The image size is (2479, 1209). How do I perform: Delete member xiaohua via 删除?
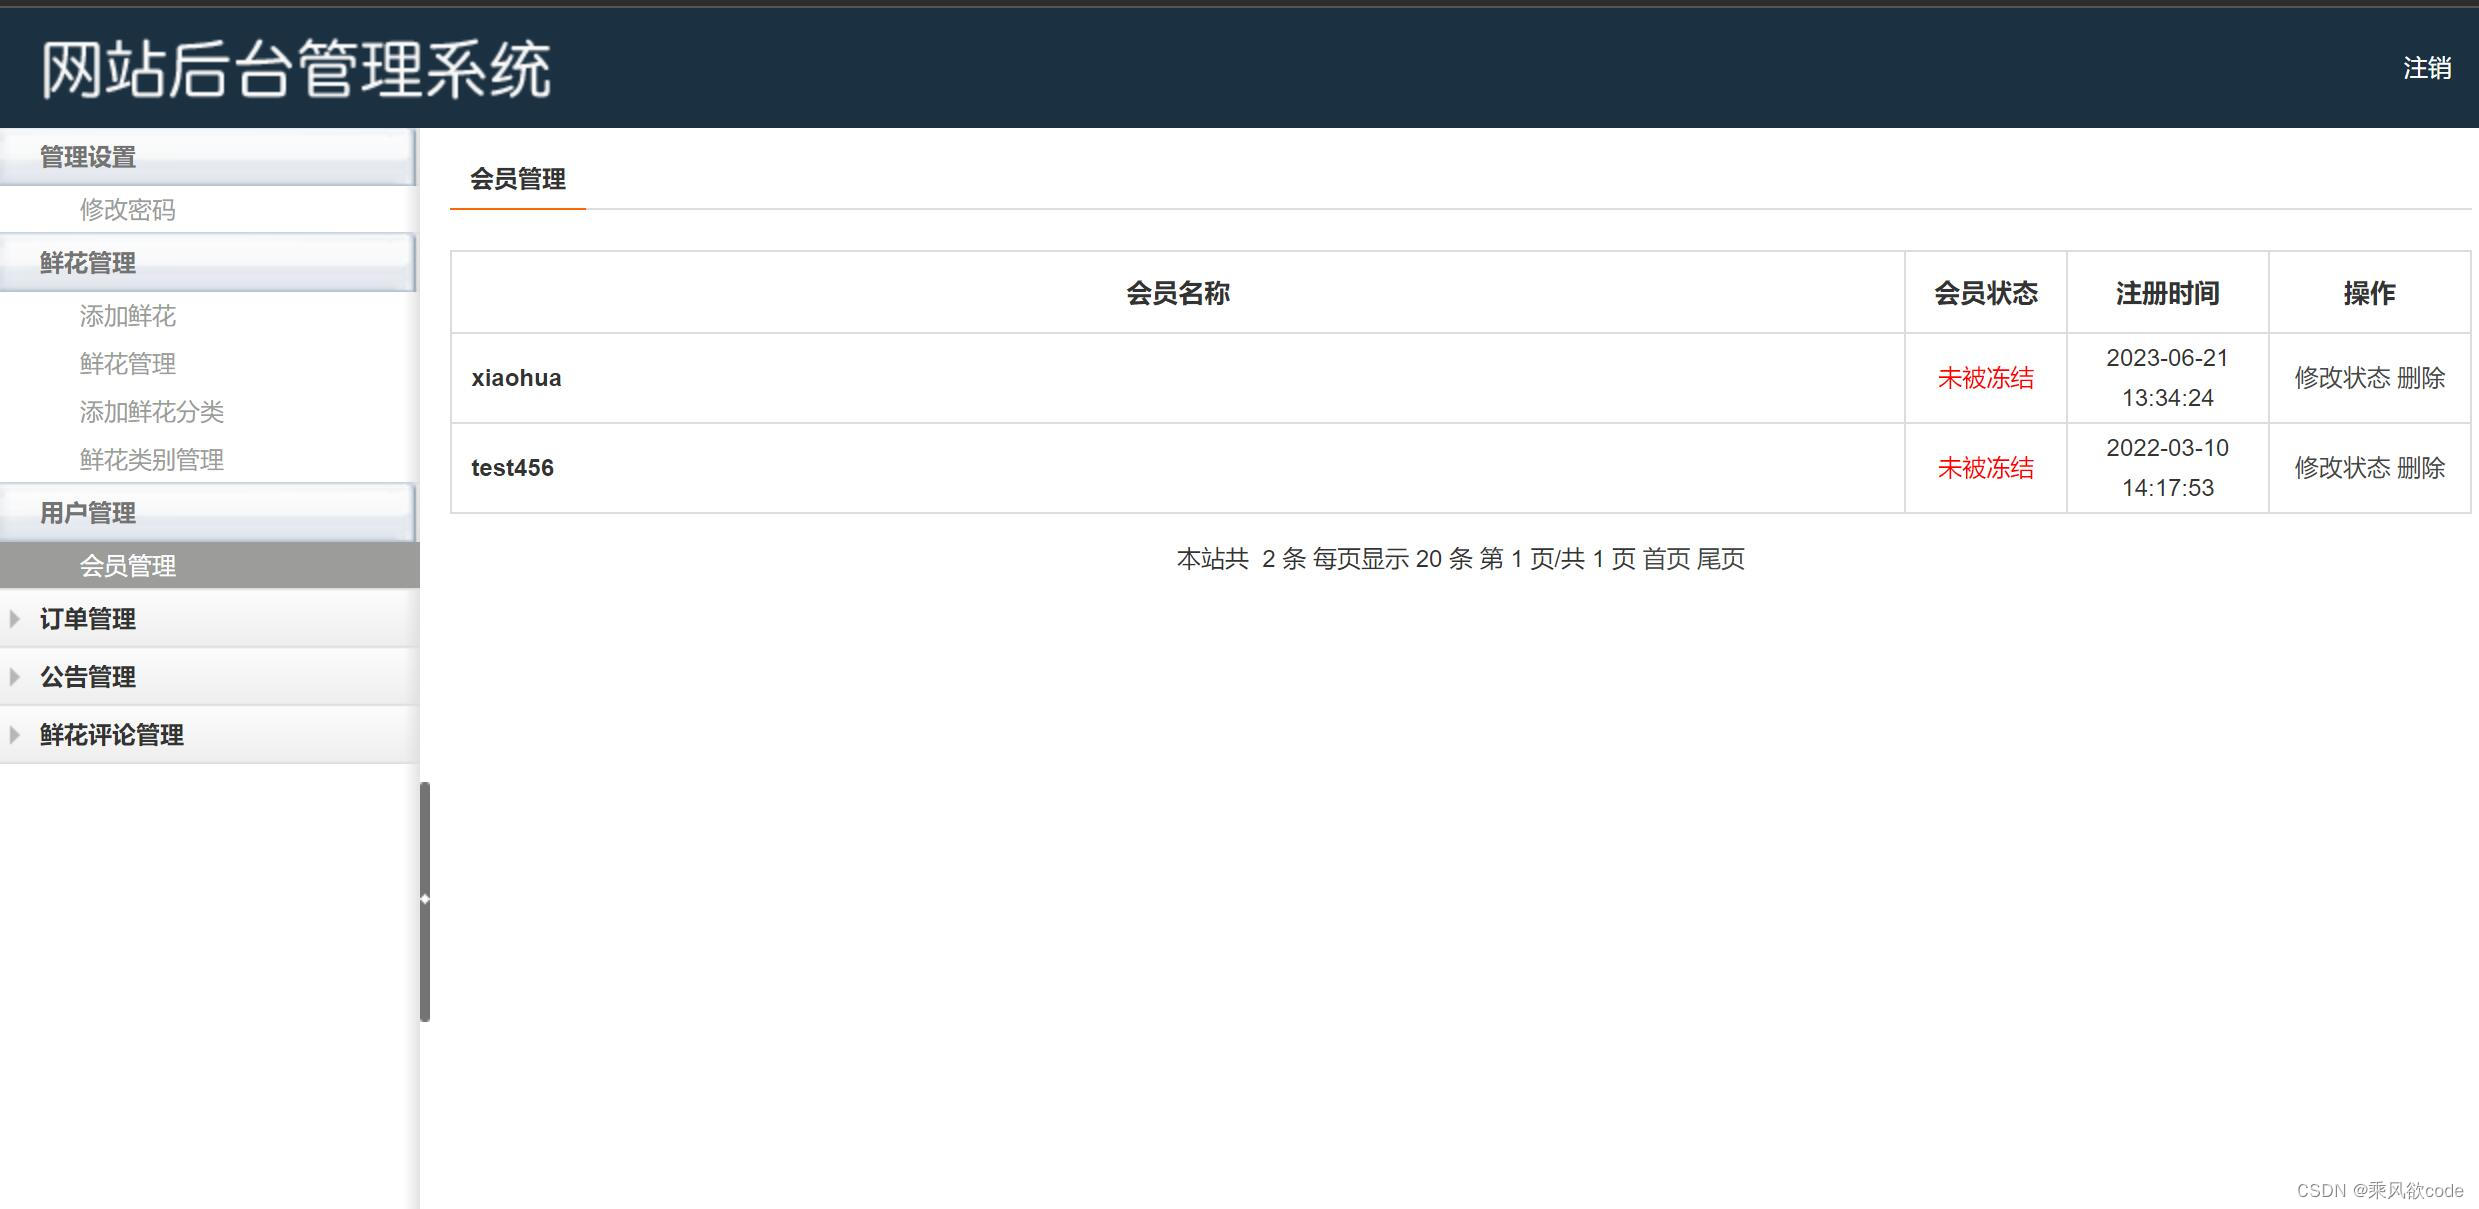coord(2421,378)
